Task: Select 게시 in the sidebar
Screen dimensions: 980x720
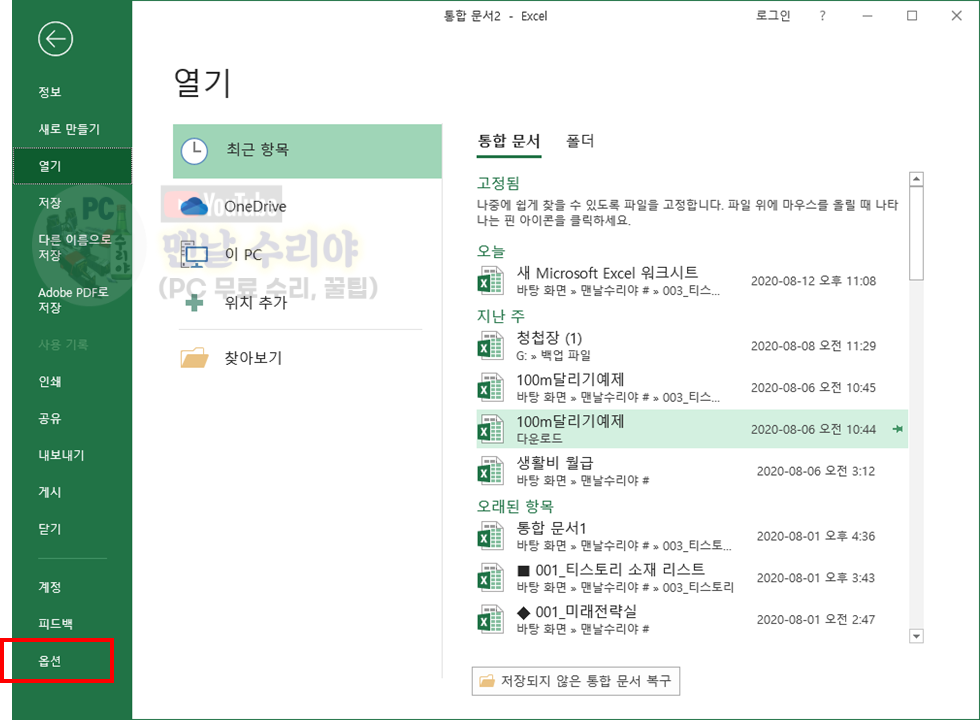Action: pos(72,492)
